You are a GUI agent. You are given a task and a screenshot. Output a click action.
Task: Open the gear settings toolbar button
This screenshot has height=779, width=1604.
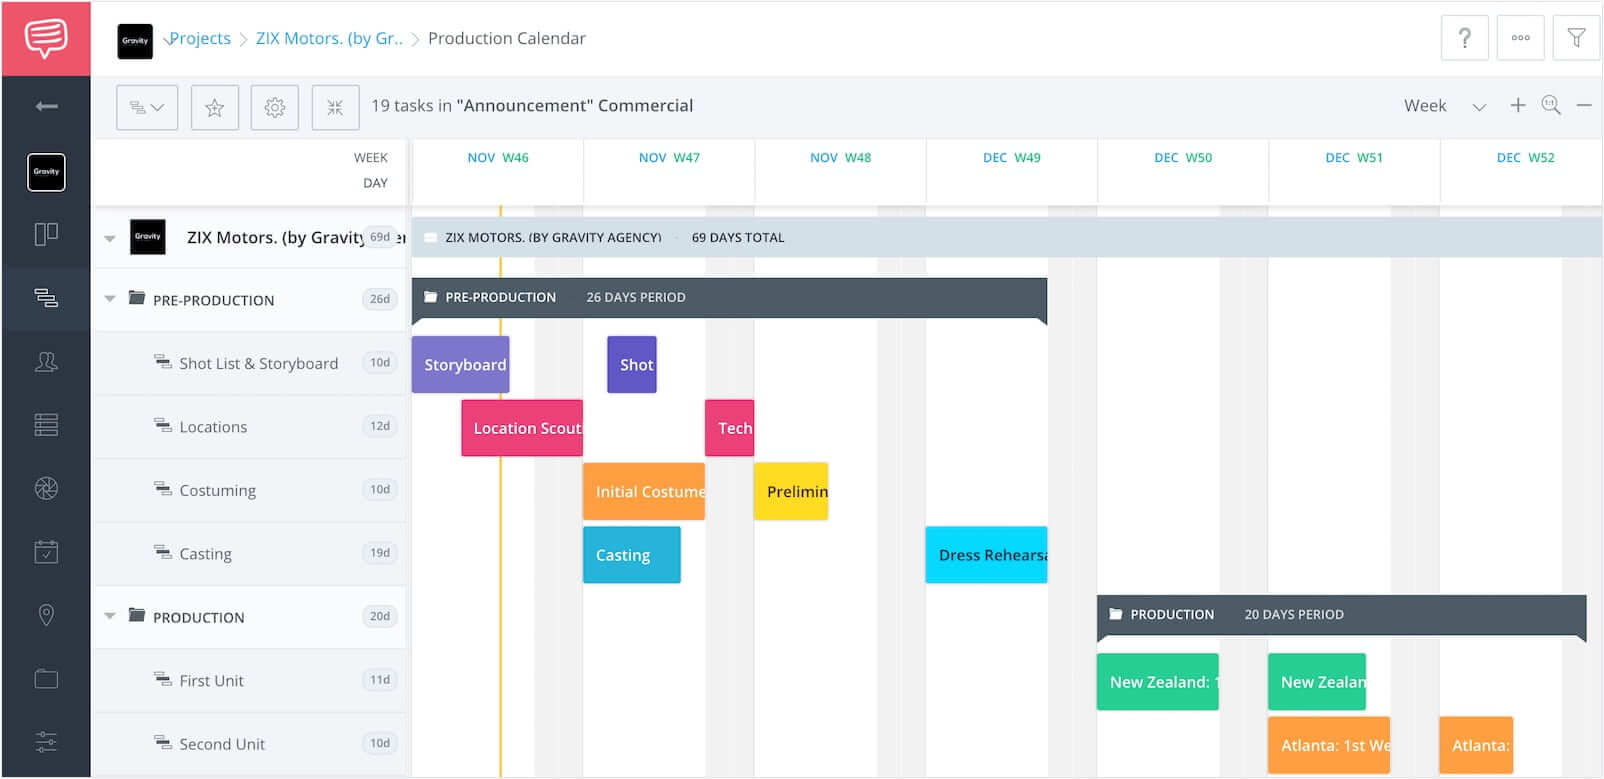point(275,107)
